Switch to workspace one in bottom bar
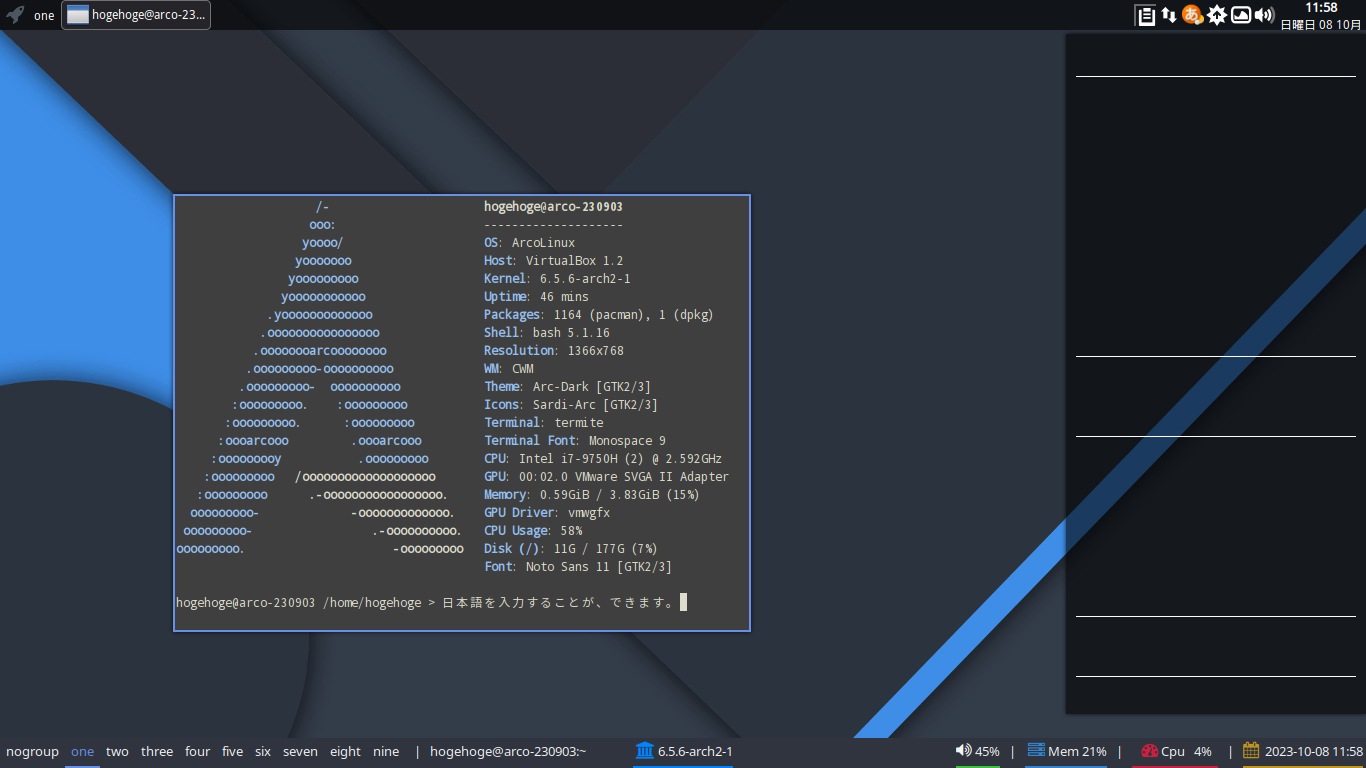 click(82, 751)
